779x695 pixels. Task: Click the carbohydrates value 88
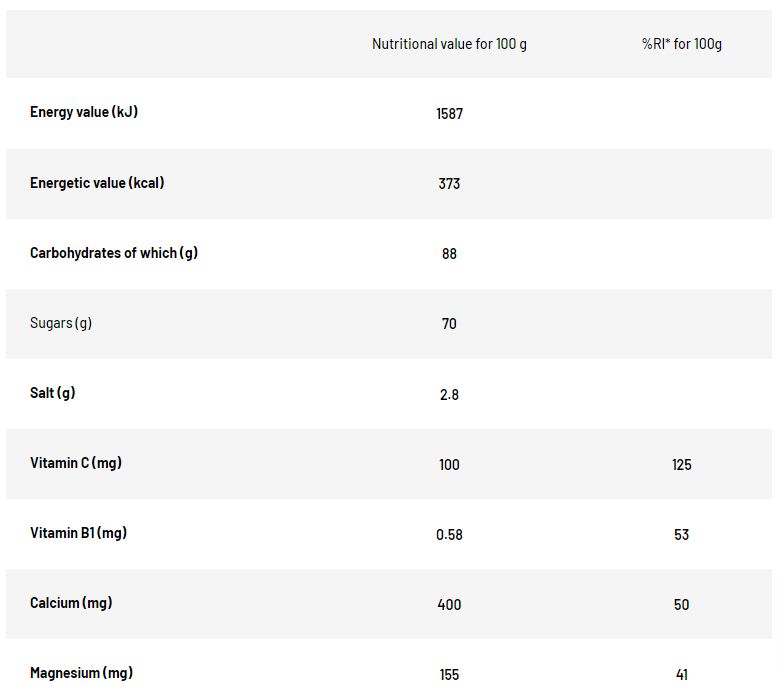point(449,254)
